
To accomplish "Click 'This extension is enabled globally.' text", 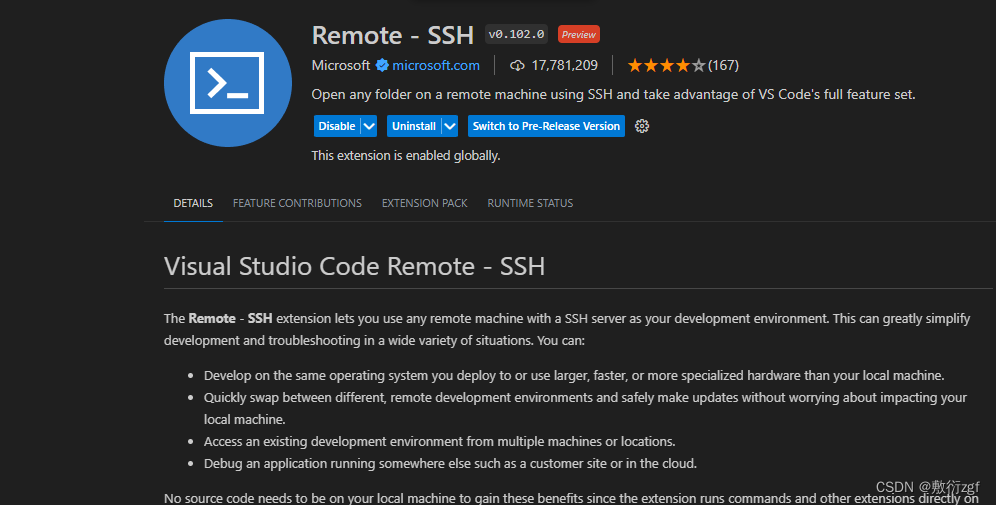I will pos(406,156).
